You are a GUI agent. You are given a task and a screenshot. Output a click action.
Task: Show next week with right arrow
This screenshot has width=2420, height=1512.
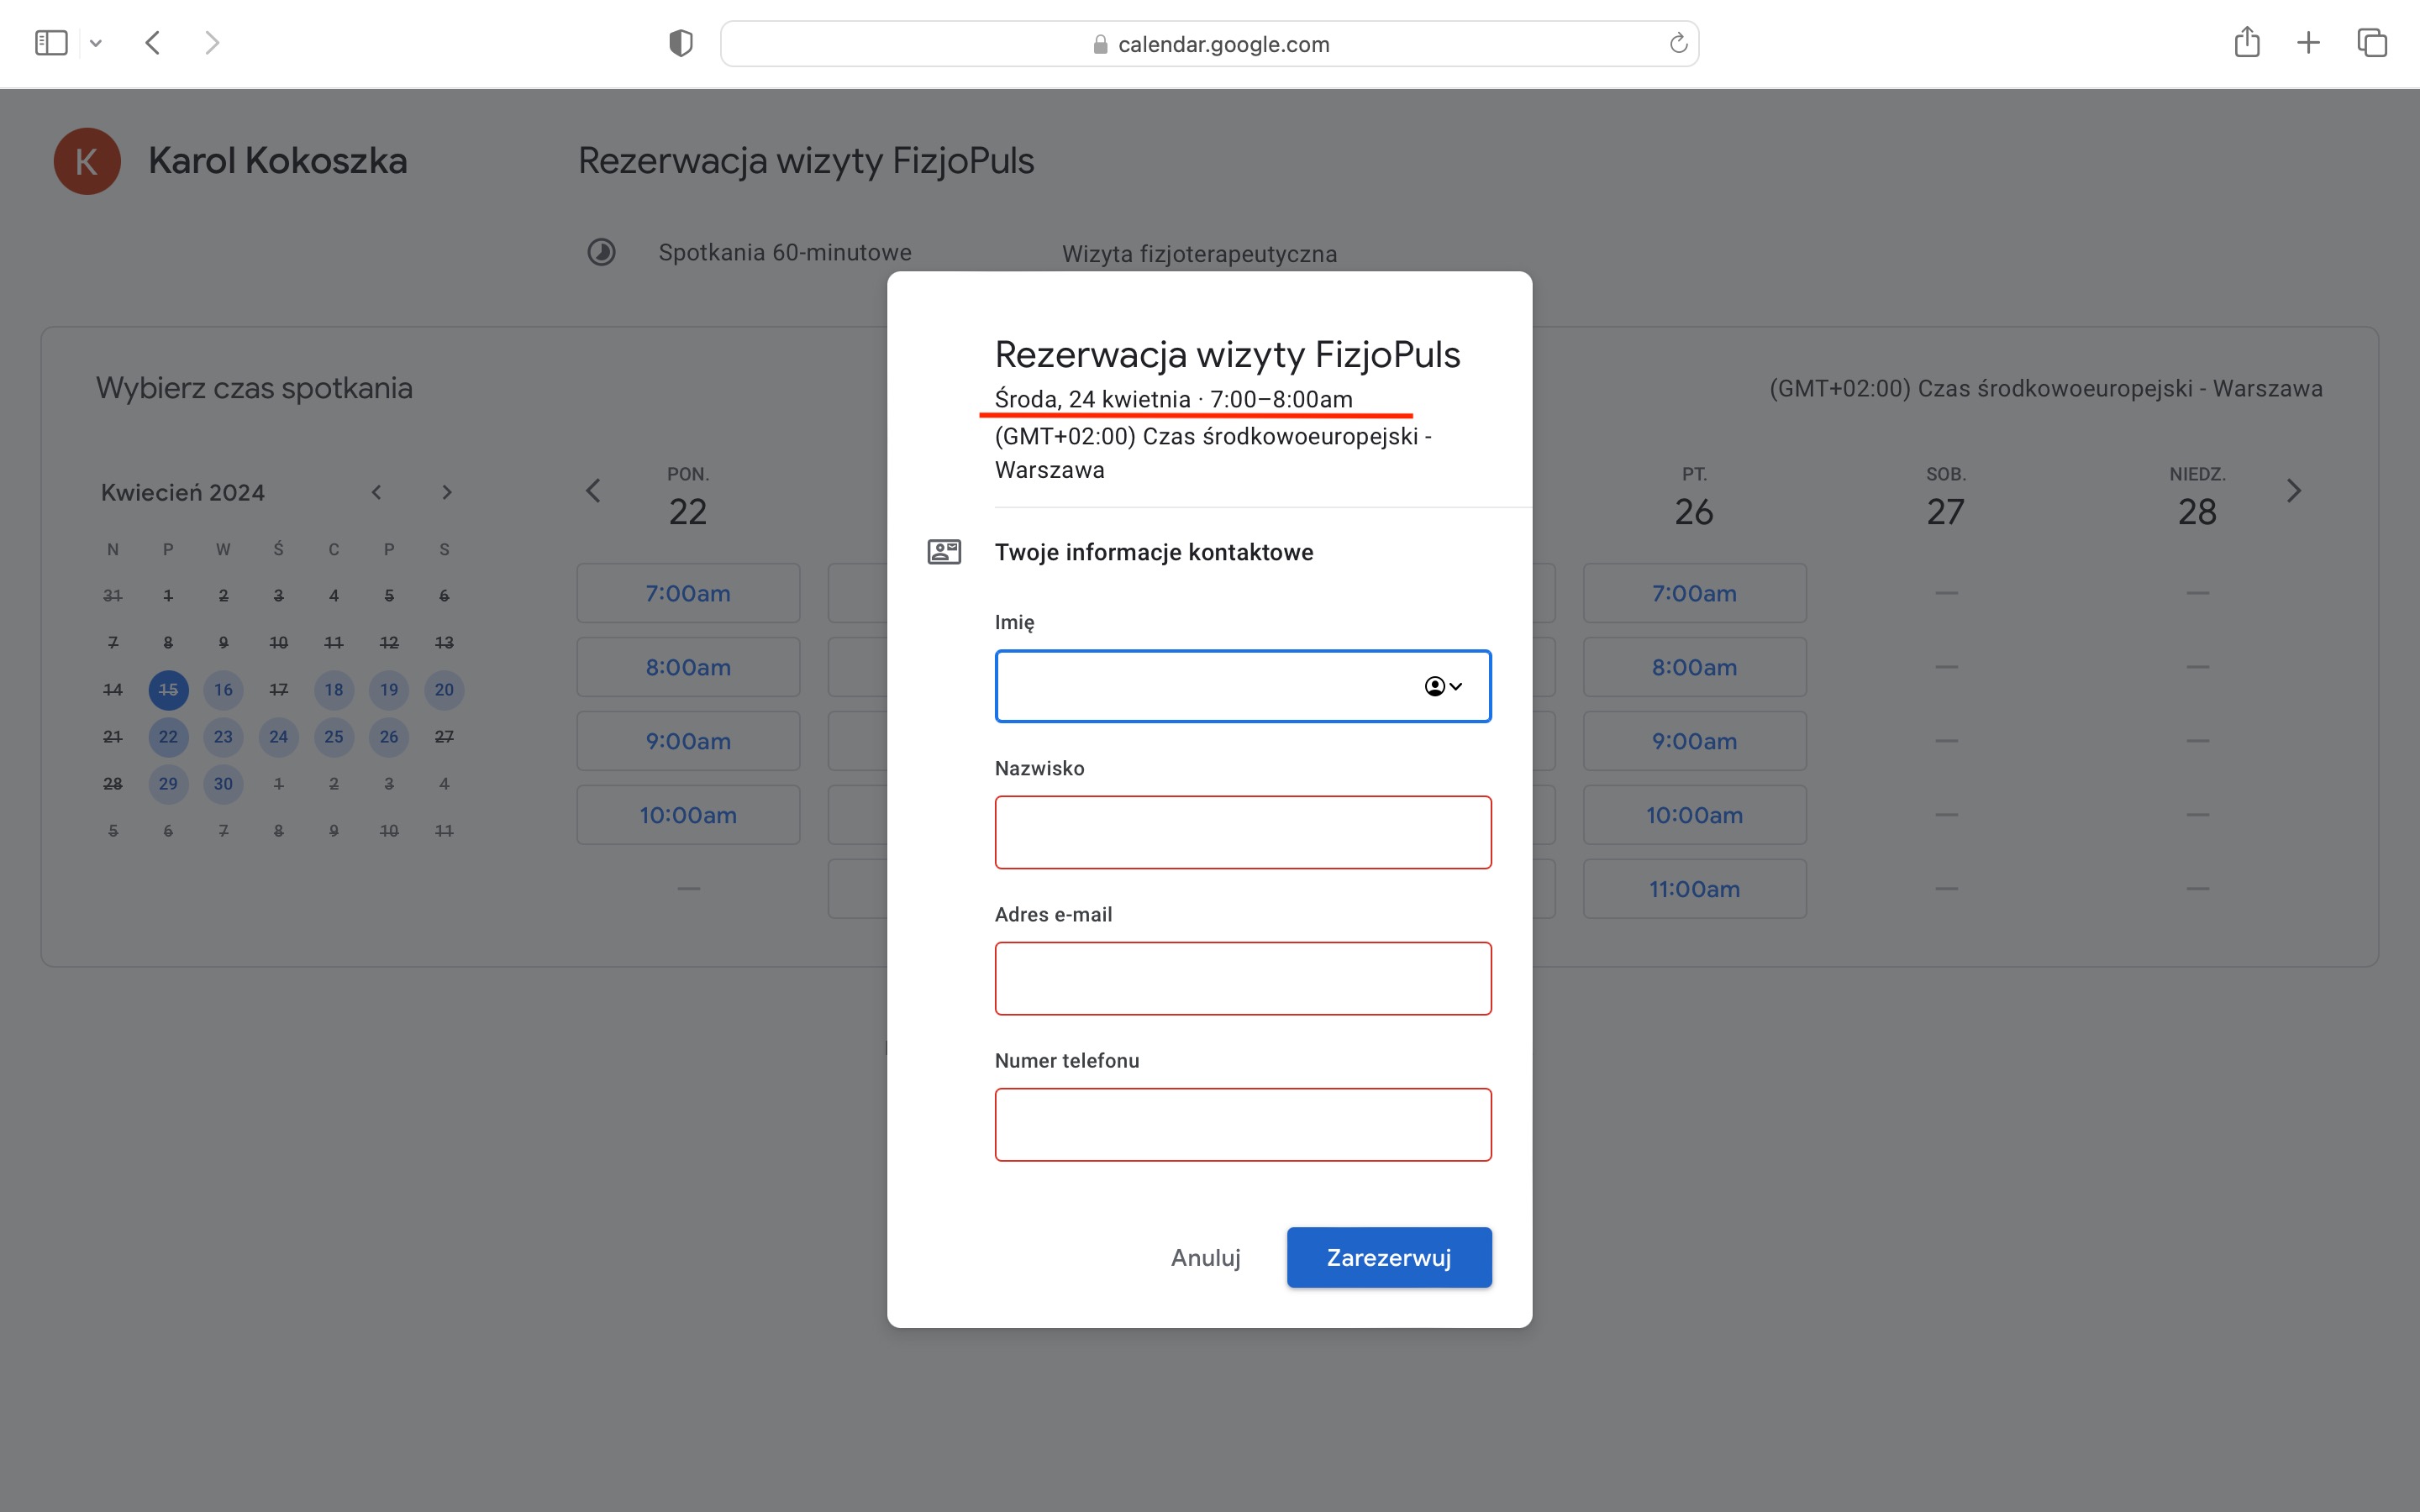click(2294, 491)
